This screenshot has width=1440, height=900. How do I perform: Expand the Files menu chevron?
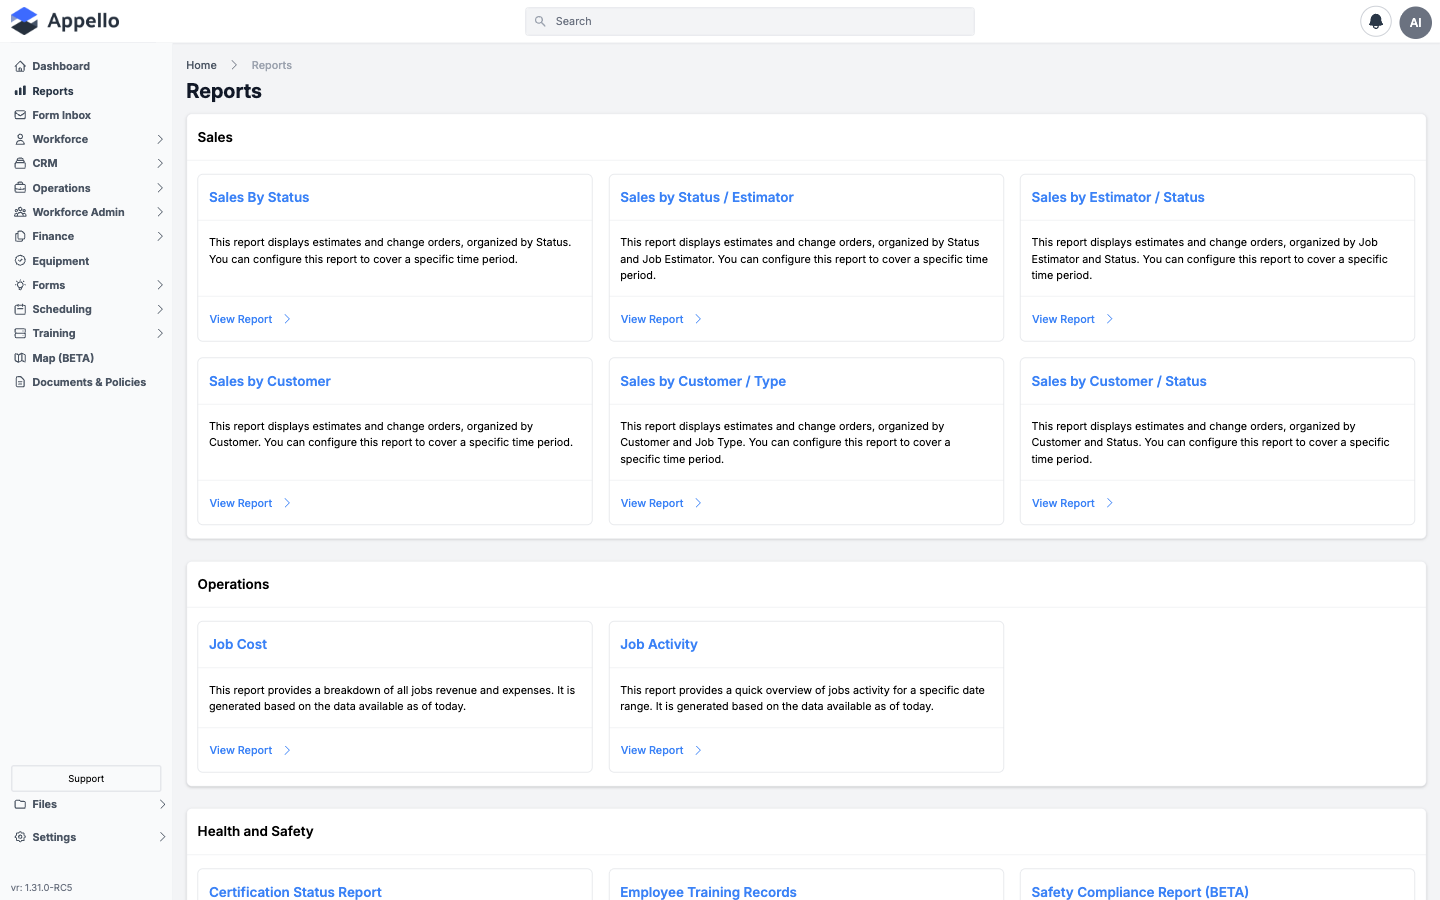point(162,804)
